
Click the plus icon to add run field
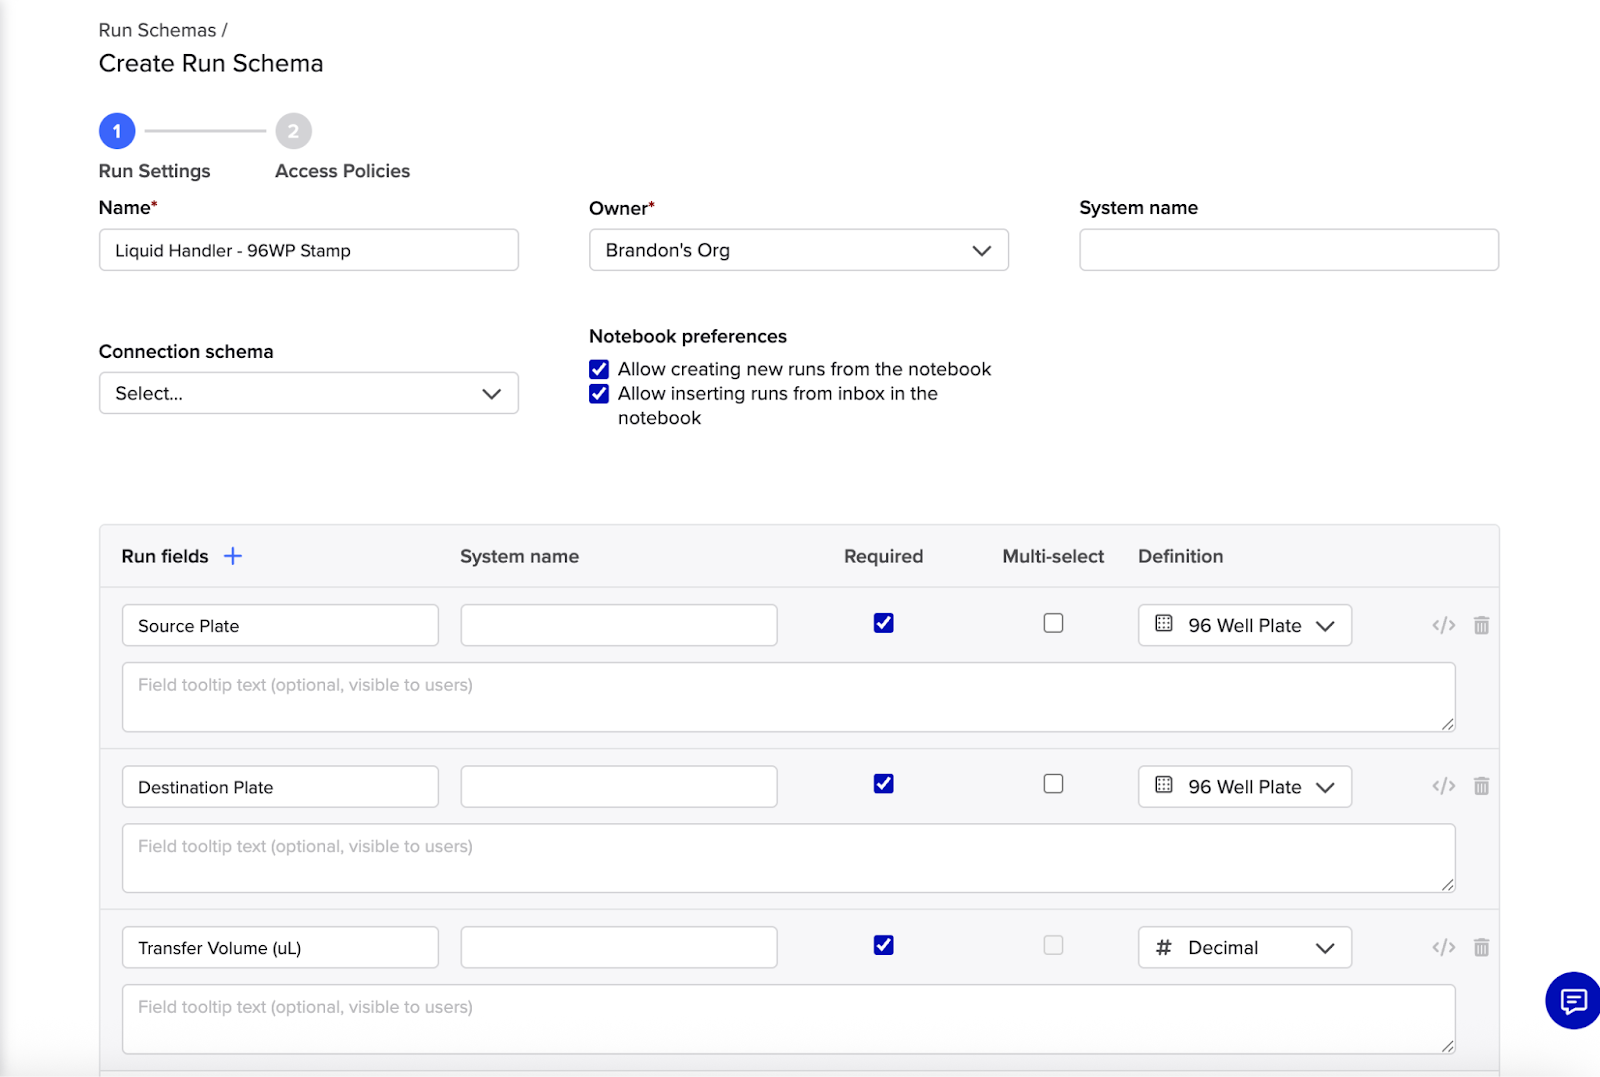tap(232, 556)
